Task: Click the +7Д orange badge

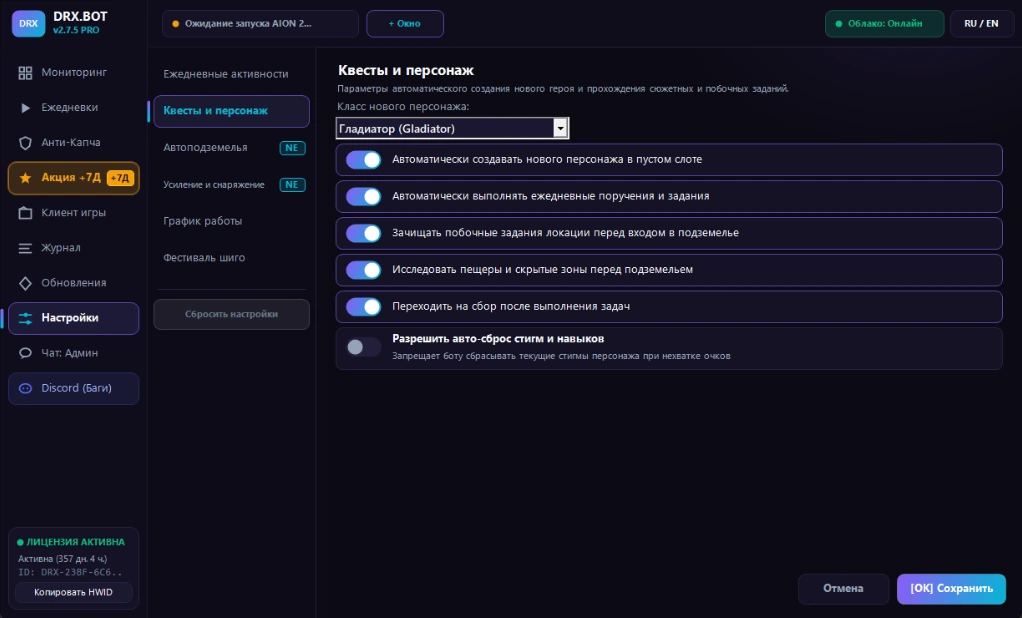Action: (x=120, y=178)
